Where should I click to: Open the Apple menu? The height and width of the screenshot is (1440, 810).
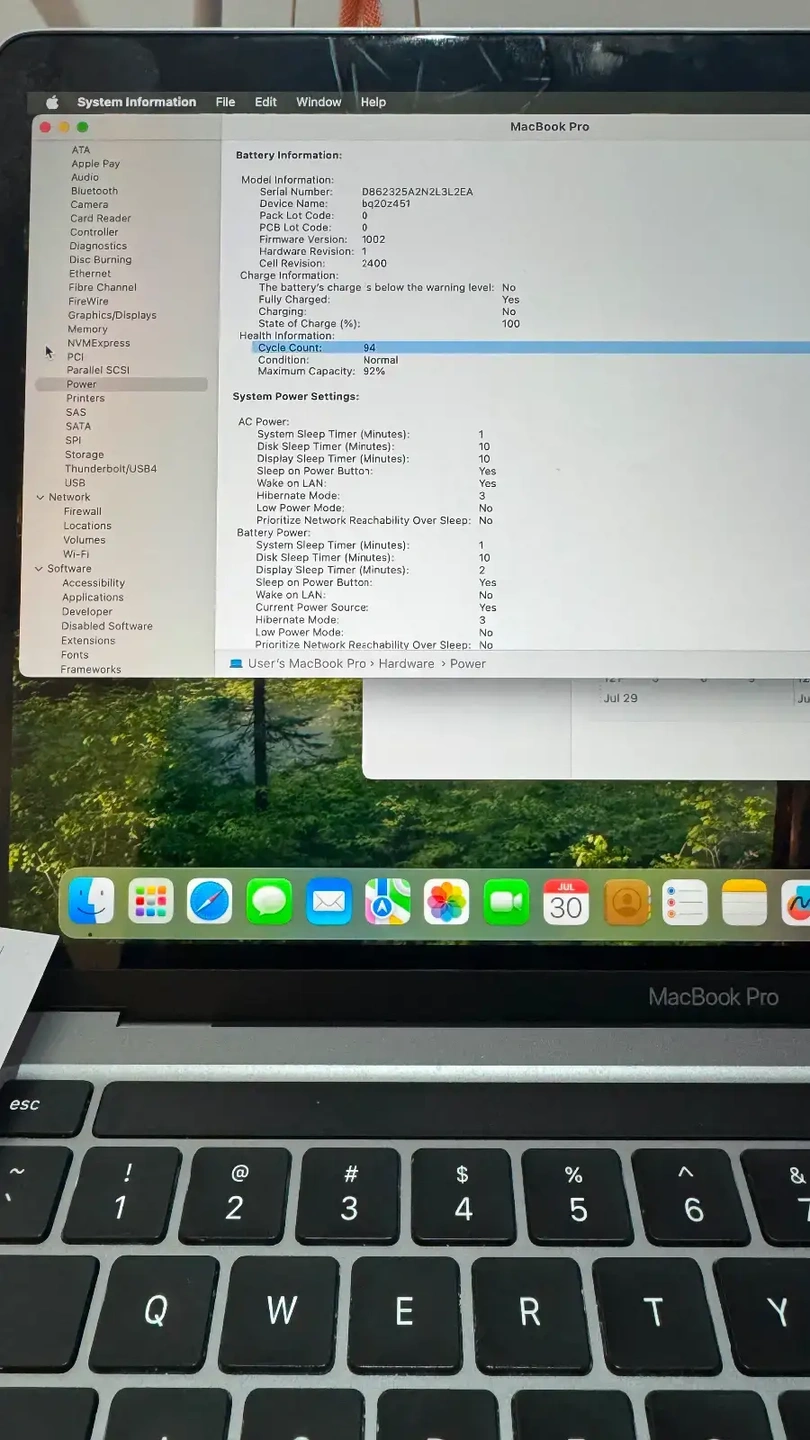[x=52, y=102]
